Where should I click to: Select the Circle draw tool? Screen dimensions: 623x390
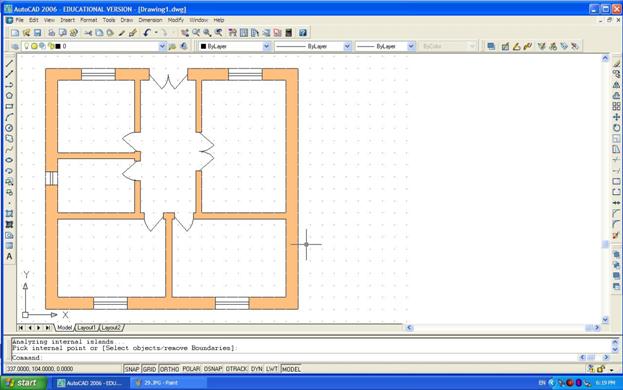(9, 128)
